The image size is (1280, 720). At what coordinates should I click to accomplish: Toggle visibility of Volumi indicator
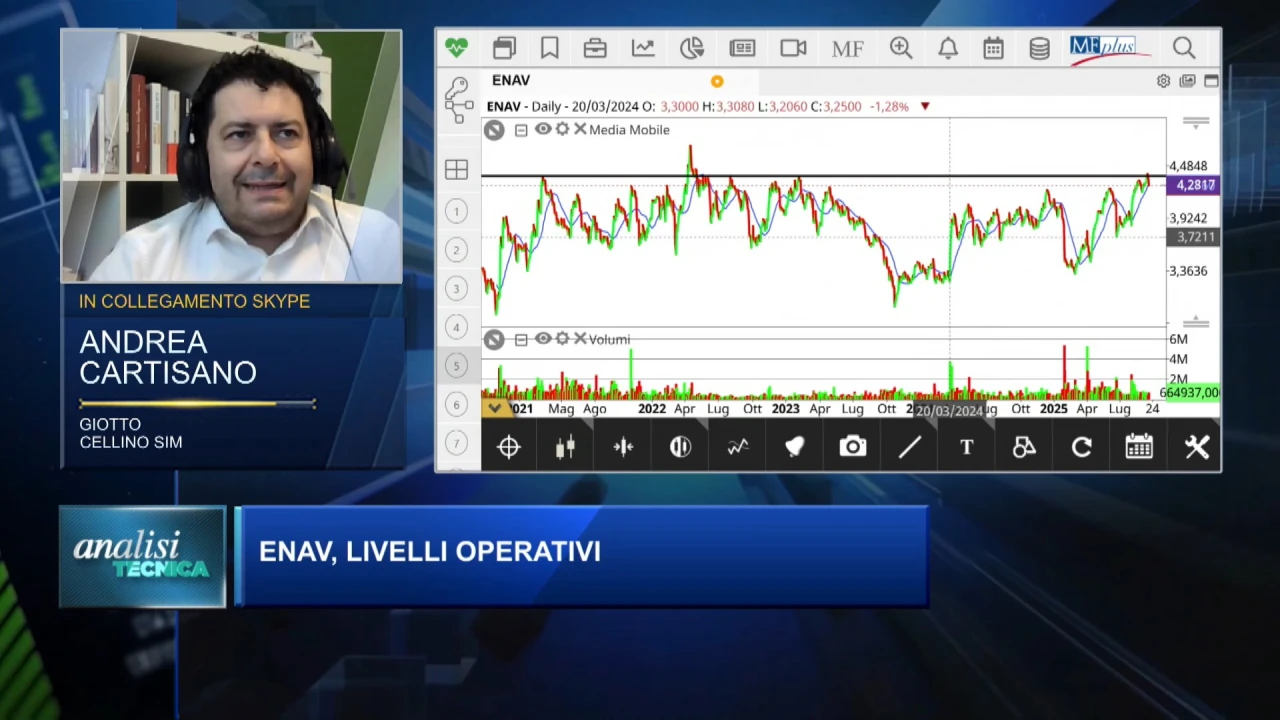click(542, 339)
